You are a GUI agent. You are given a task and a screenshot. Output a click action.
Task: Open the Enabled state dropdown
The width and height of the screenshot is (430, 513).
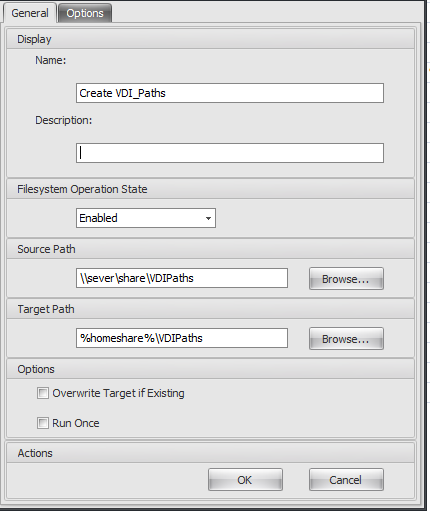point(146,218)
